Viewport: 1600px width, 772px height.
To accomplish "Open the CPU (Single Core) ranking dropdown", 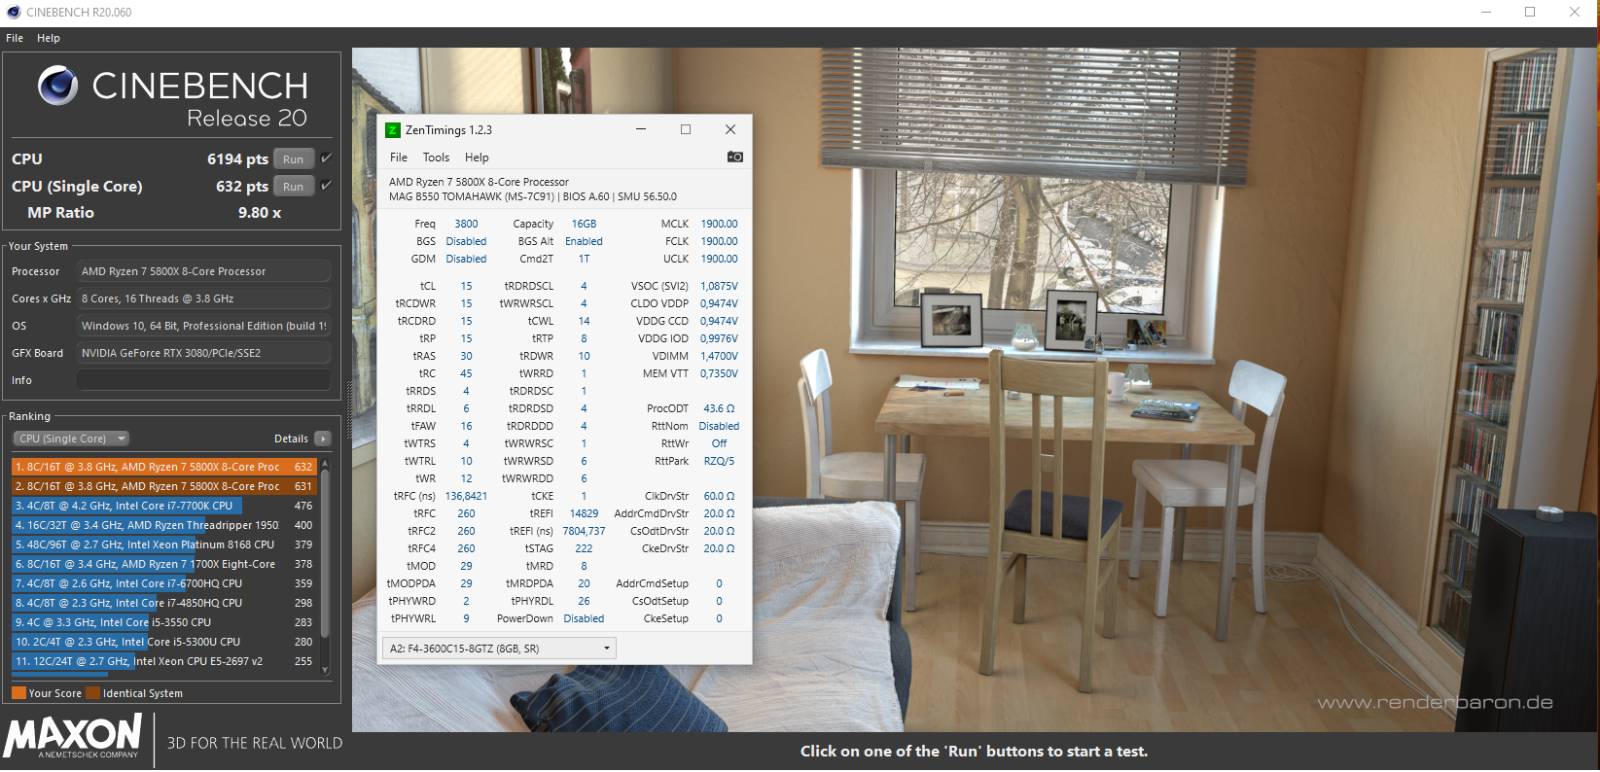I will [71, 439].
